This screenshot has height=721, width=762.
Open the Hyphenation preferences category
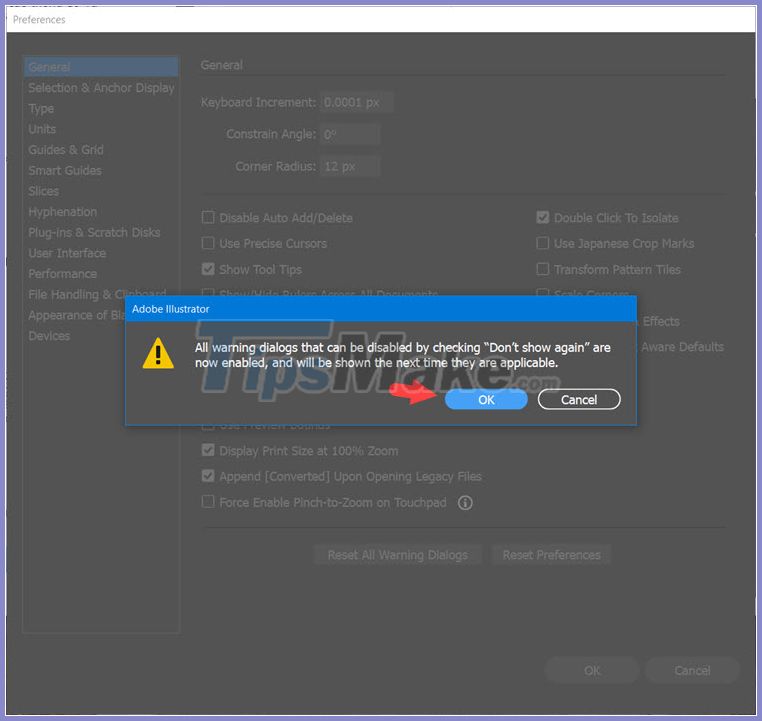pos(63,212)
